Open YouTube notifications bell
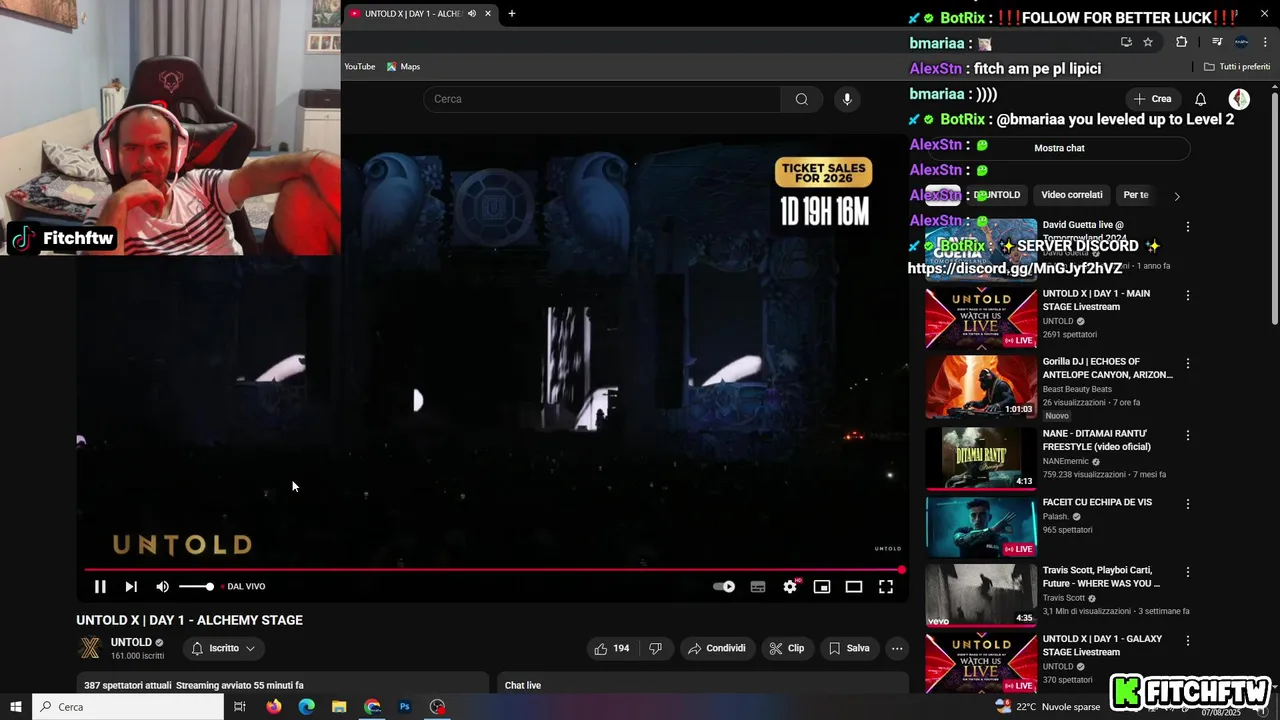The height and width of the screenshot is (720, 1280). [1201, 99]
